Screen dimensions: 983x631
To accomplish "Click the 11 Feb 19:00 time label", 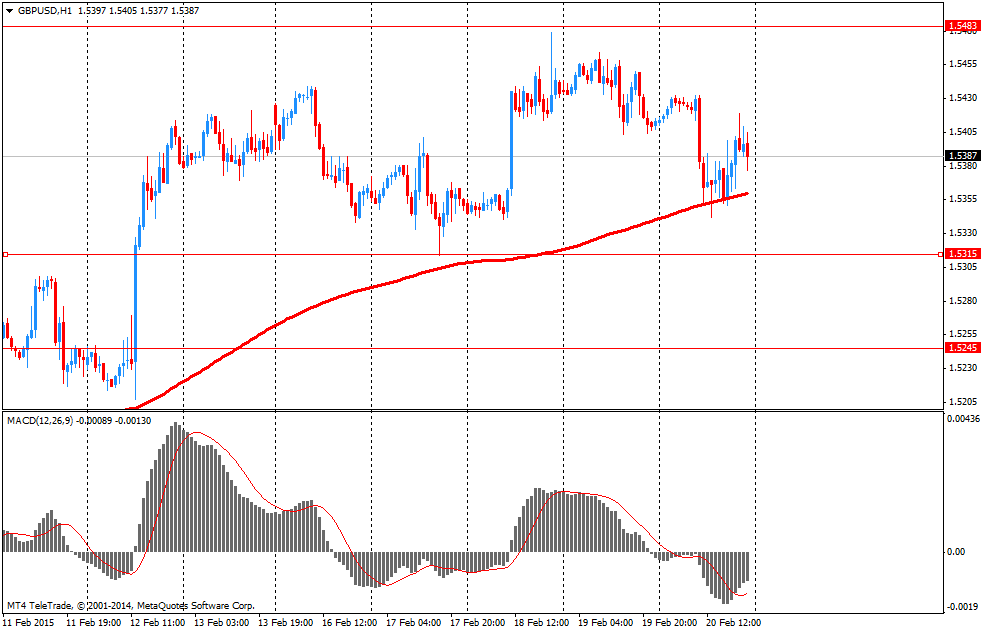I will coord(93,622).
